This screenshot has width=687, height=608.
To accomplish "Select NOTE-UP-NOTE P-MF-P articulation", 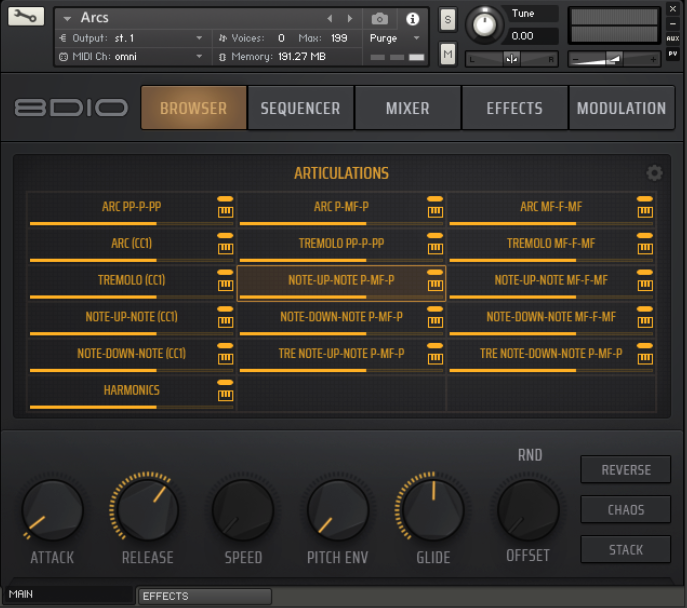I will tap(341, 283).
